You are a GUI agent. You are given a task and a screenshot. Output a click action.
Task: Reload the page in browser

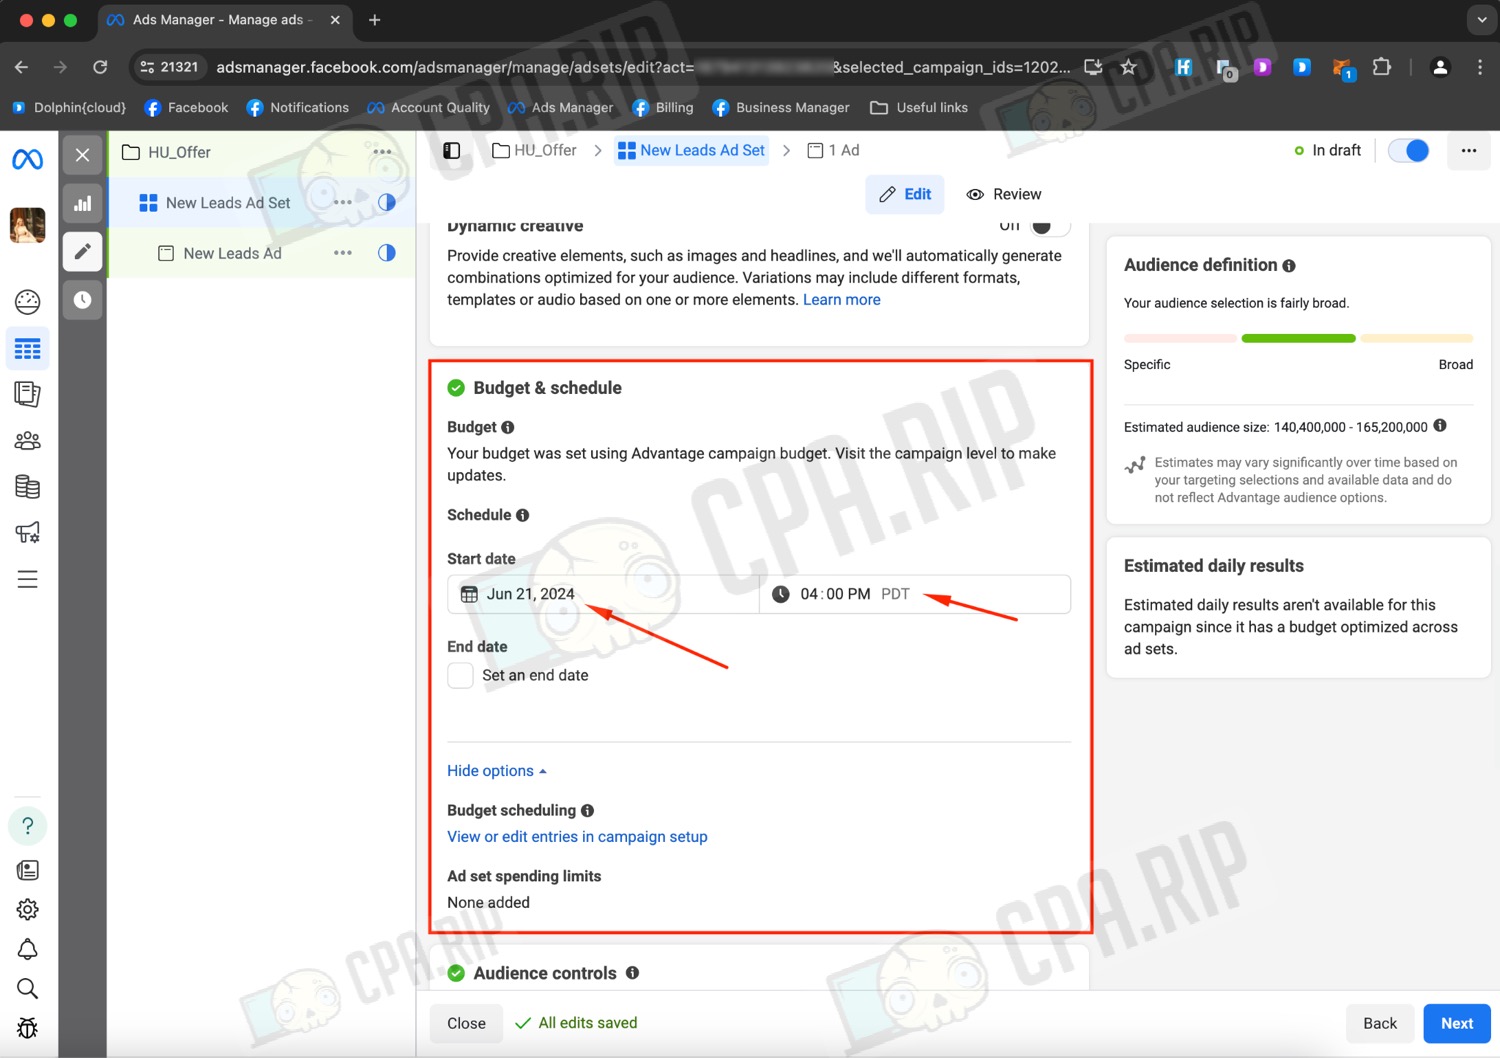(x=100, y=67)
